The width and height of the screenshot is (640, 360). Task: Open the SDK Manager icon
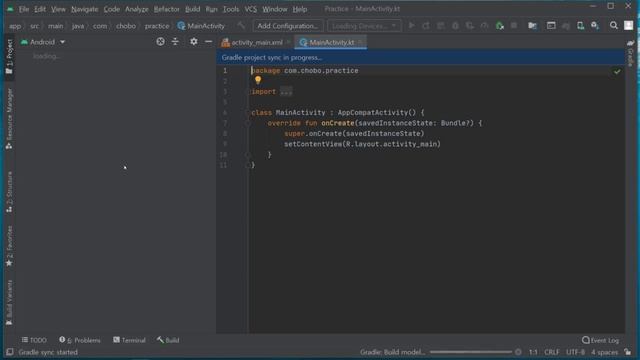pyautogui.click(x=595, y=26)
